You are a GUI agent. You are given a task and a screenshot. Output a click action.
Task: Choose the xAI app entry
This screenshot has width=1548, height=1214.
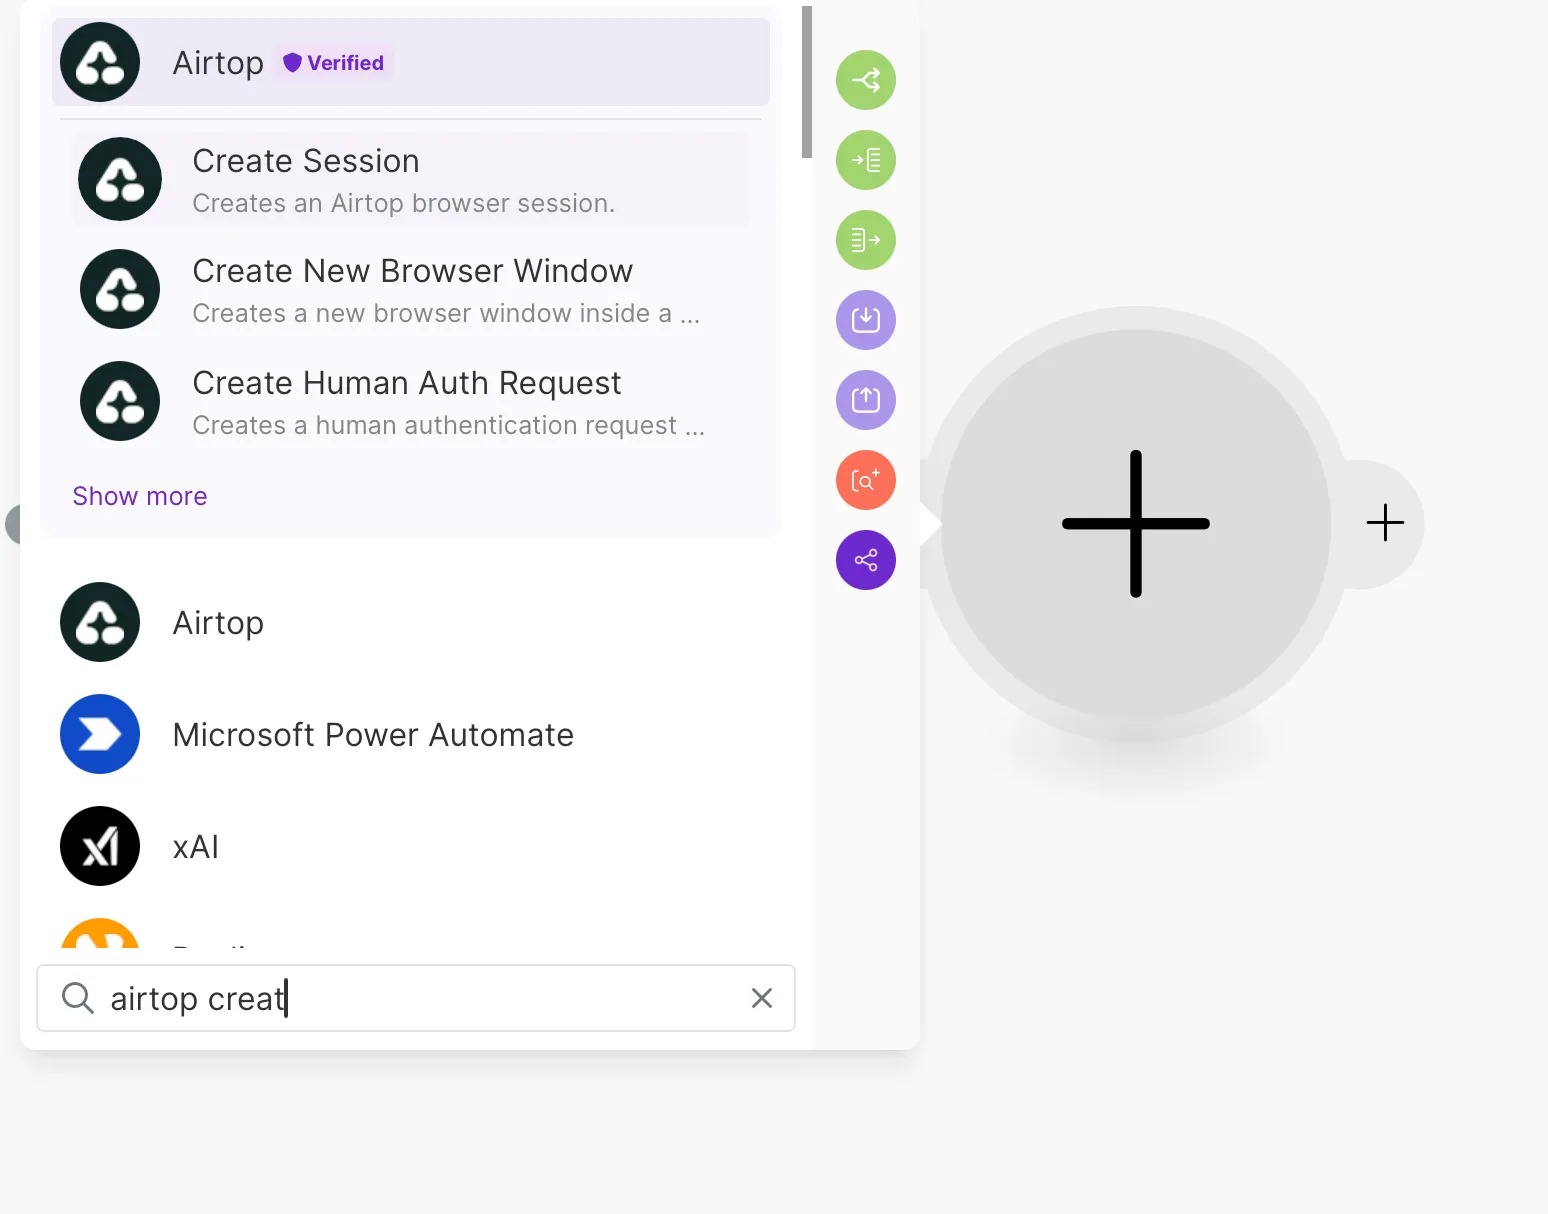[411, 846]
